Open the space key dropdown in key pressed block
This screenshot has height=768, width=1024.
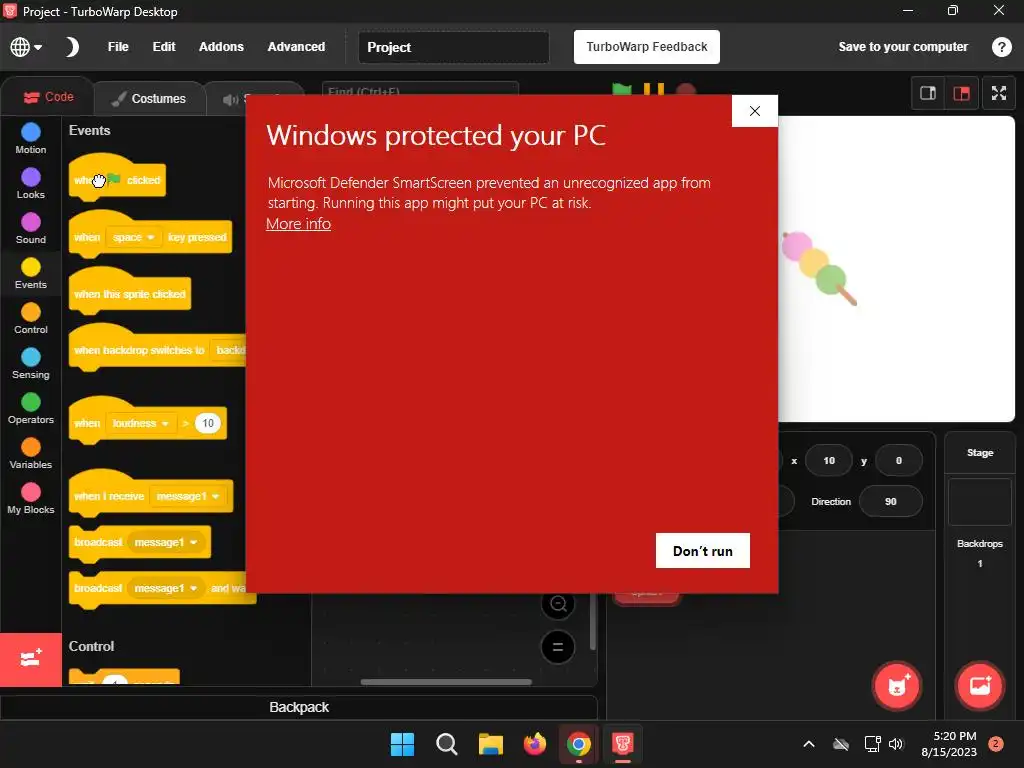click(133, 237)
